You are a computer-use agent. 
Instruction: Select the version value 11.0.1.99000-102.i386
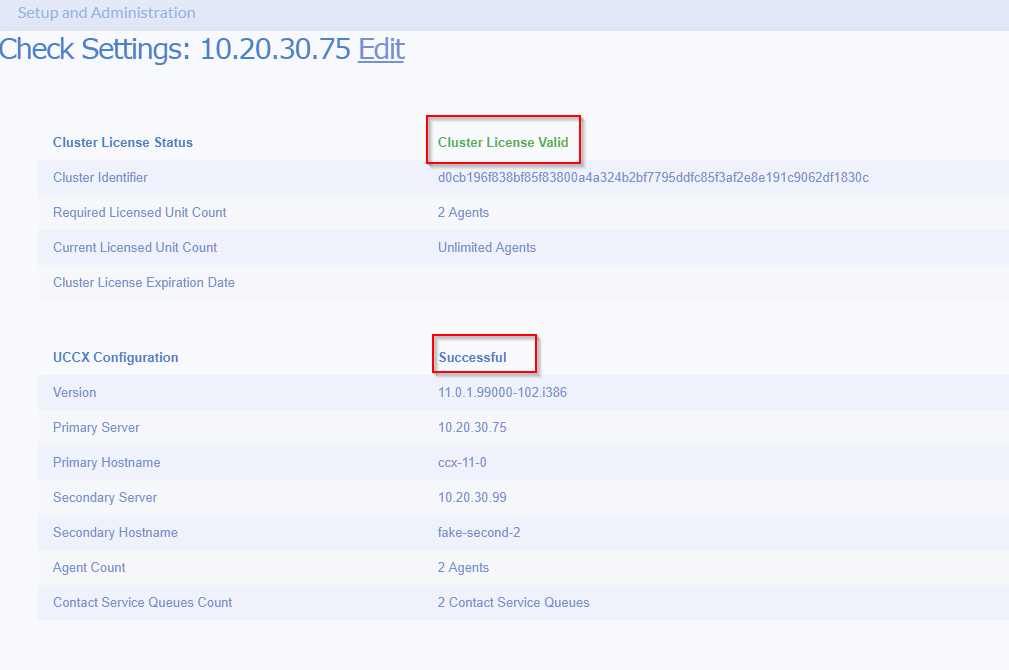(x=503, y=393)
